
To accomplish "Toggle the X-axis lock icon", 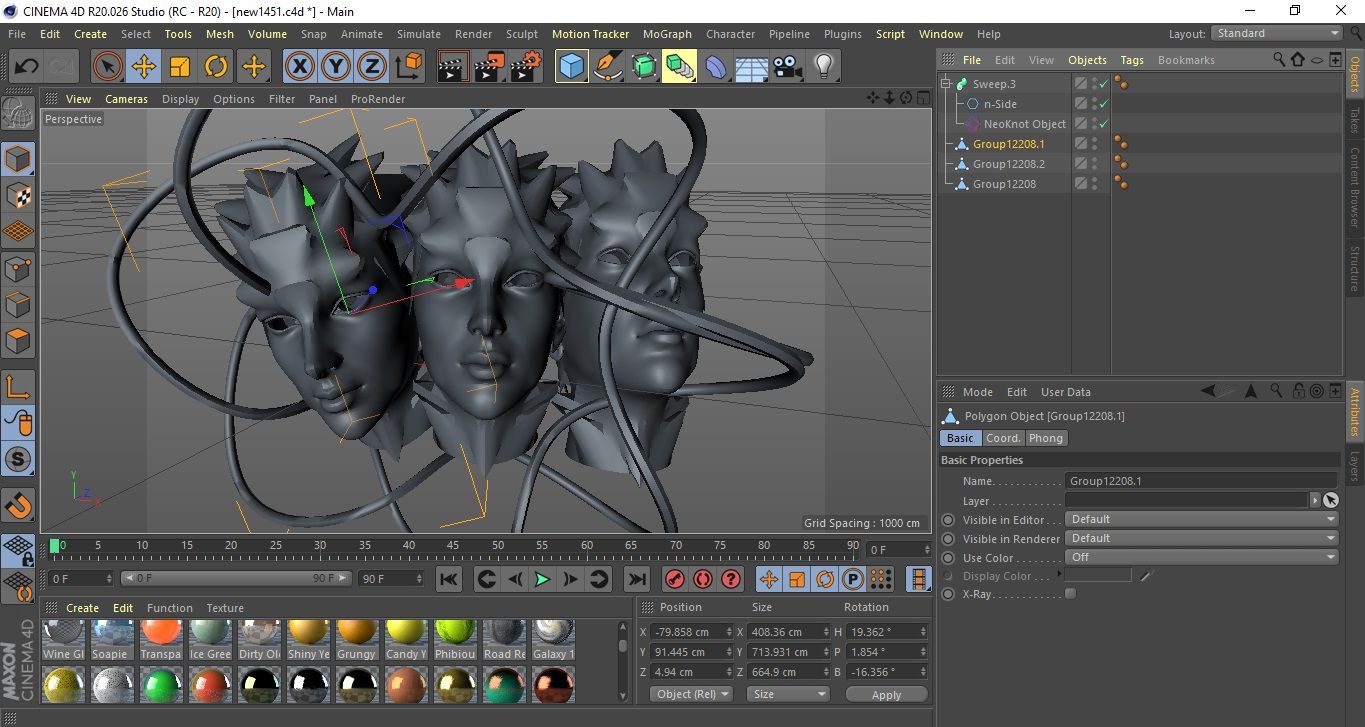I will tap(299, 67).
